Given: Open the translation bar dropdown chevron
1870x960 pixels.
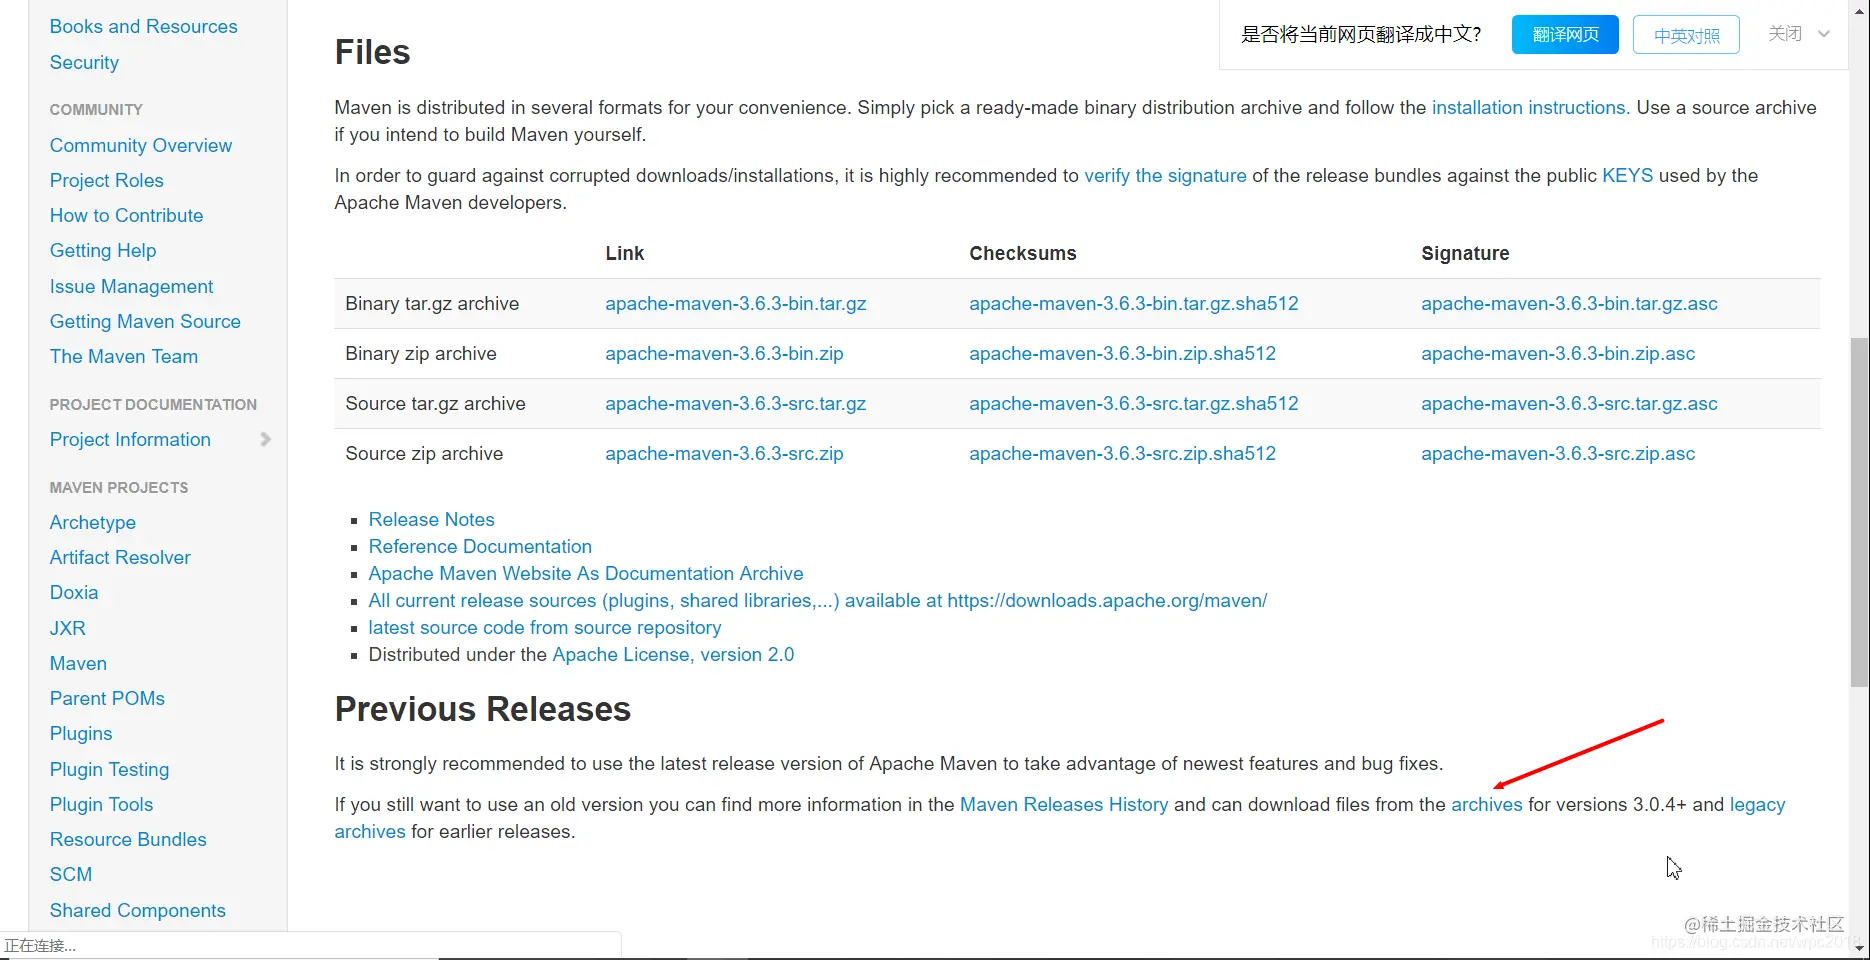Looking at the screenshot, I should 1824,34.
